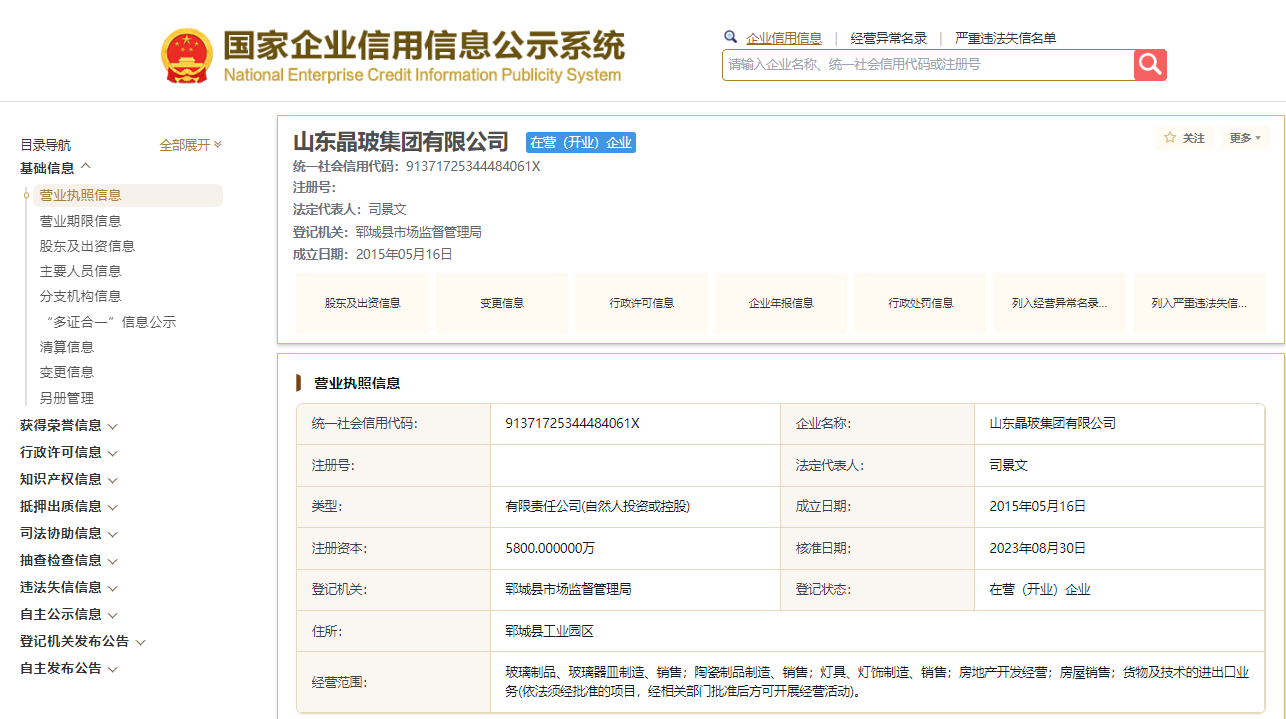Open sidebar item 股东及出资信息

click(87, 246)
